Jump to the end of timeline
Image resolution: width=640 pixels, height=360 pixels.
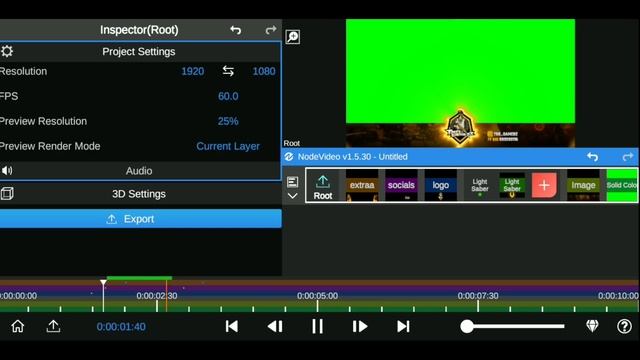point(403,327)
